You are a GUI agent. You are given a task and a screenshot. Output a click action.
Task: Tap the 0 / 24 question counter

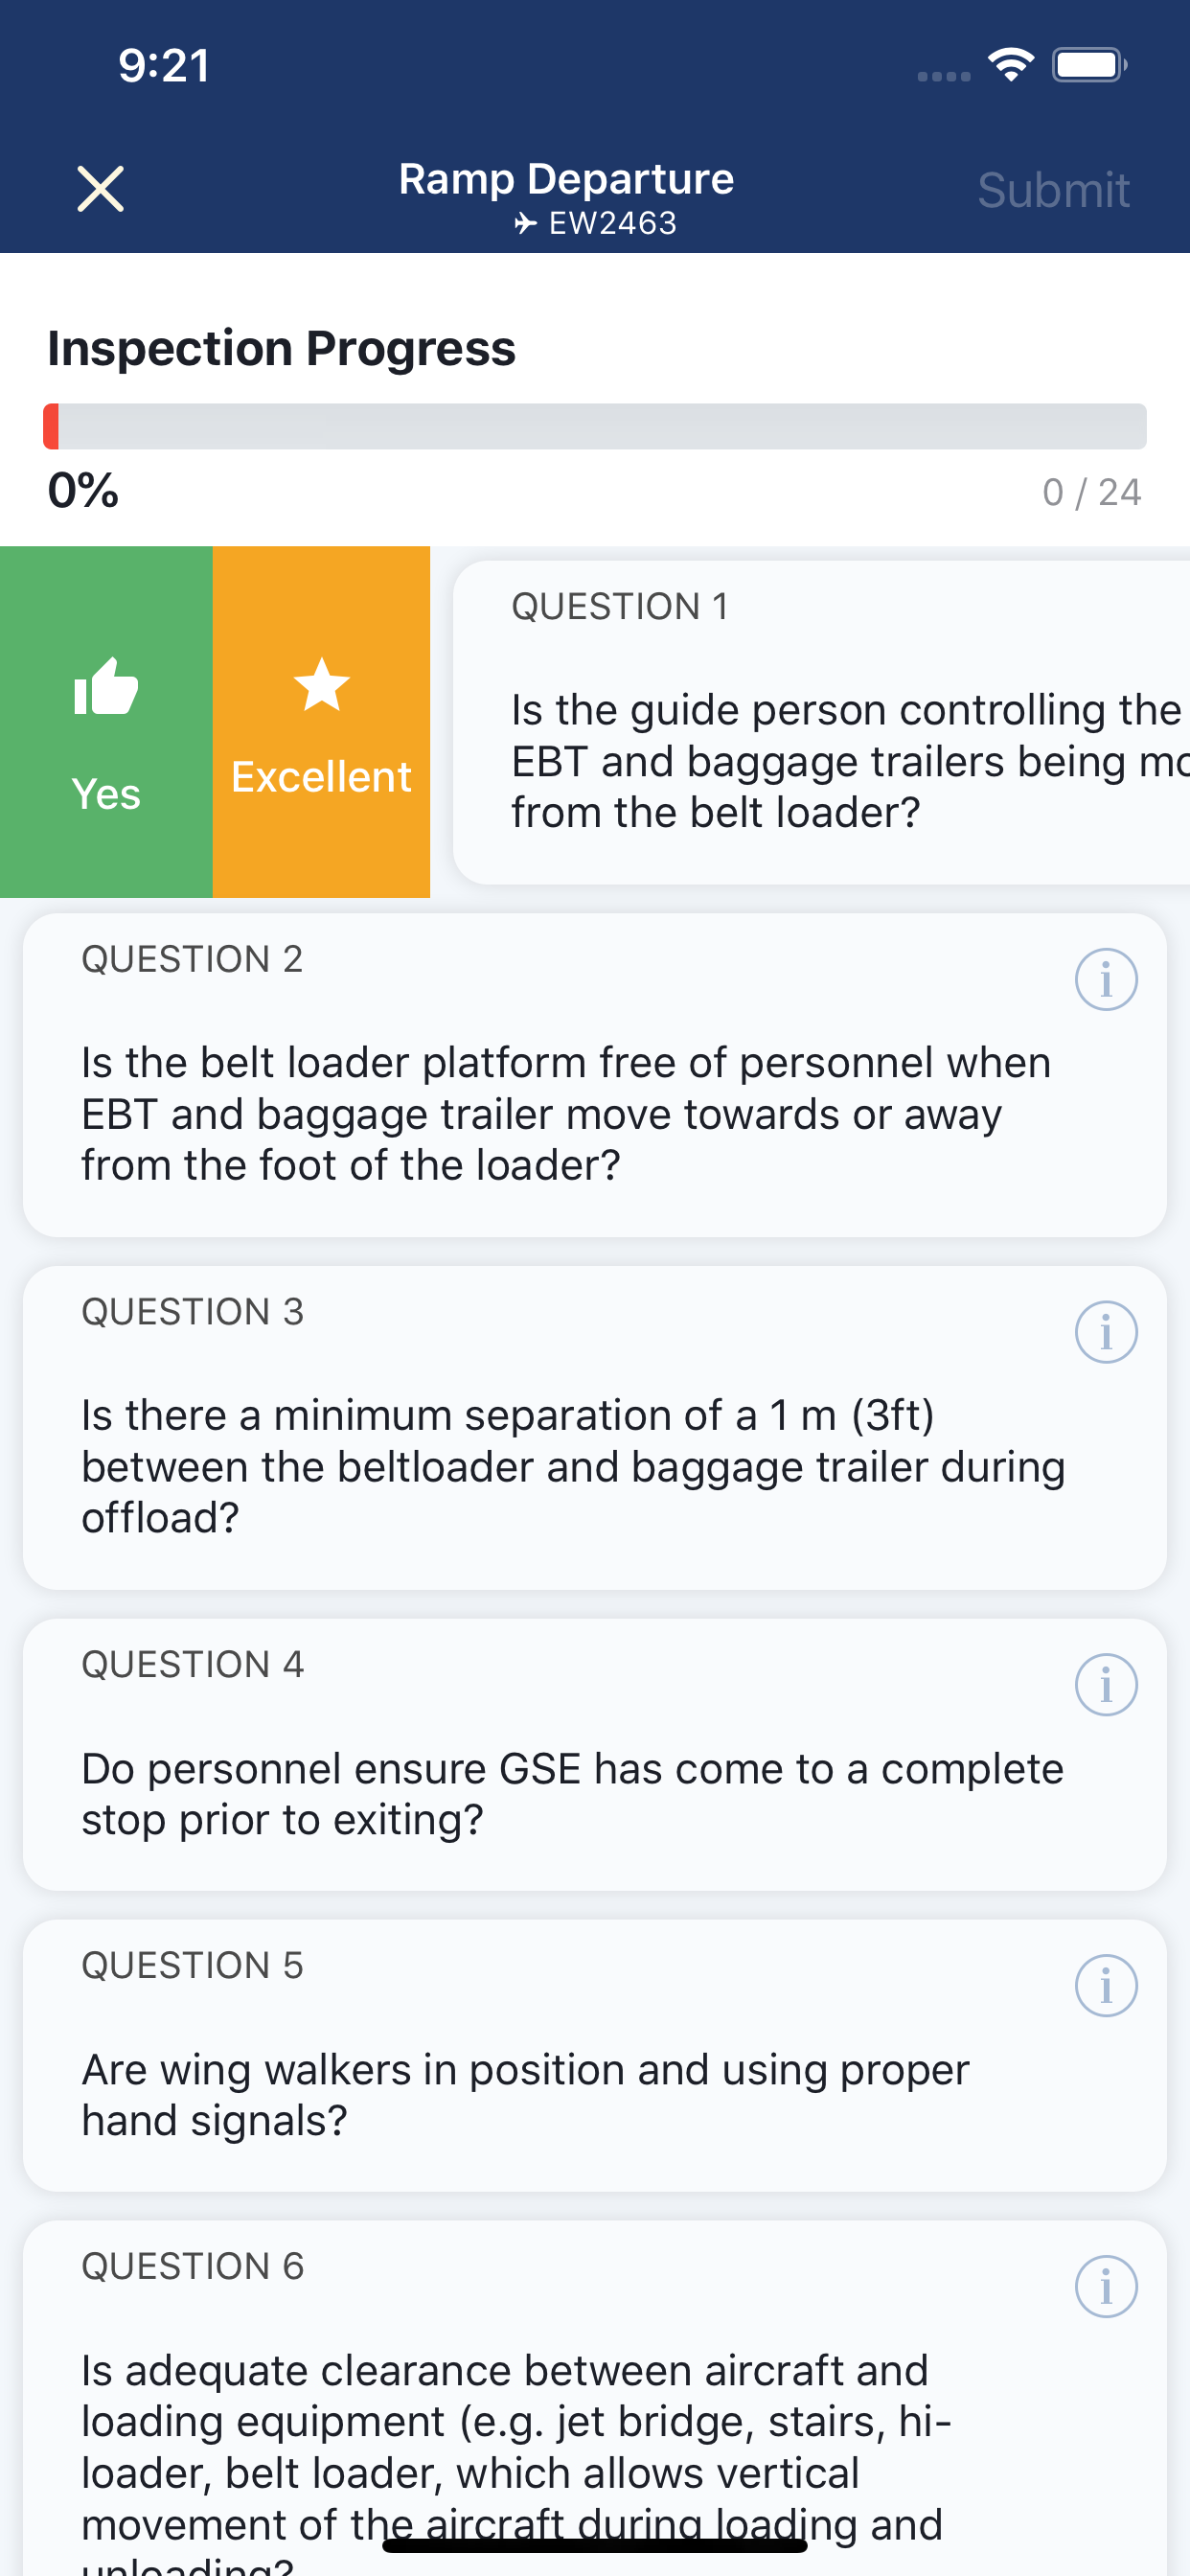pos(1091,492)
